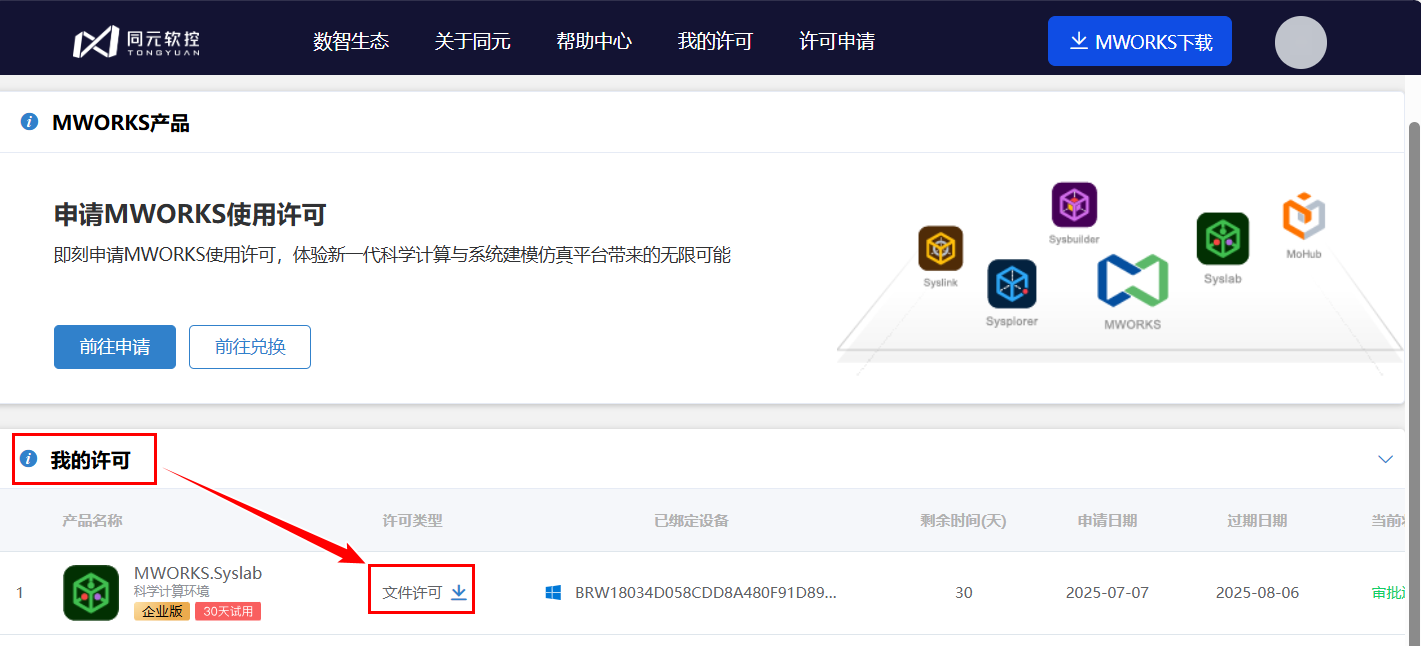
Task: Click the Sysplorer product icon
Action: [1011, 284]
